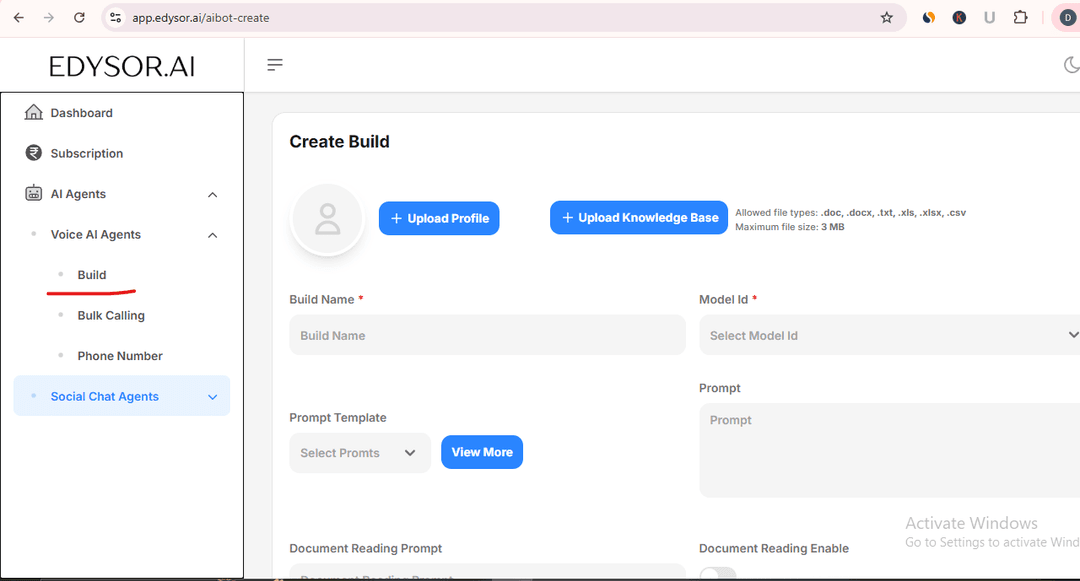Image resolution: width=1080 pixels, height=581 pixels.
Task: Open the Phone Number menu item
Action: pos(119,355)
